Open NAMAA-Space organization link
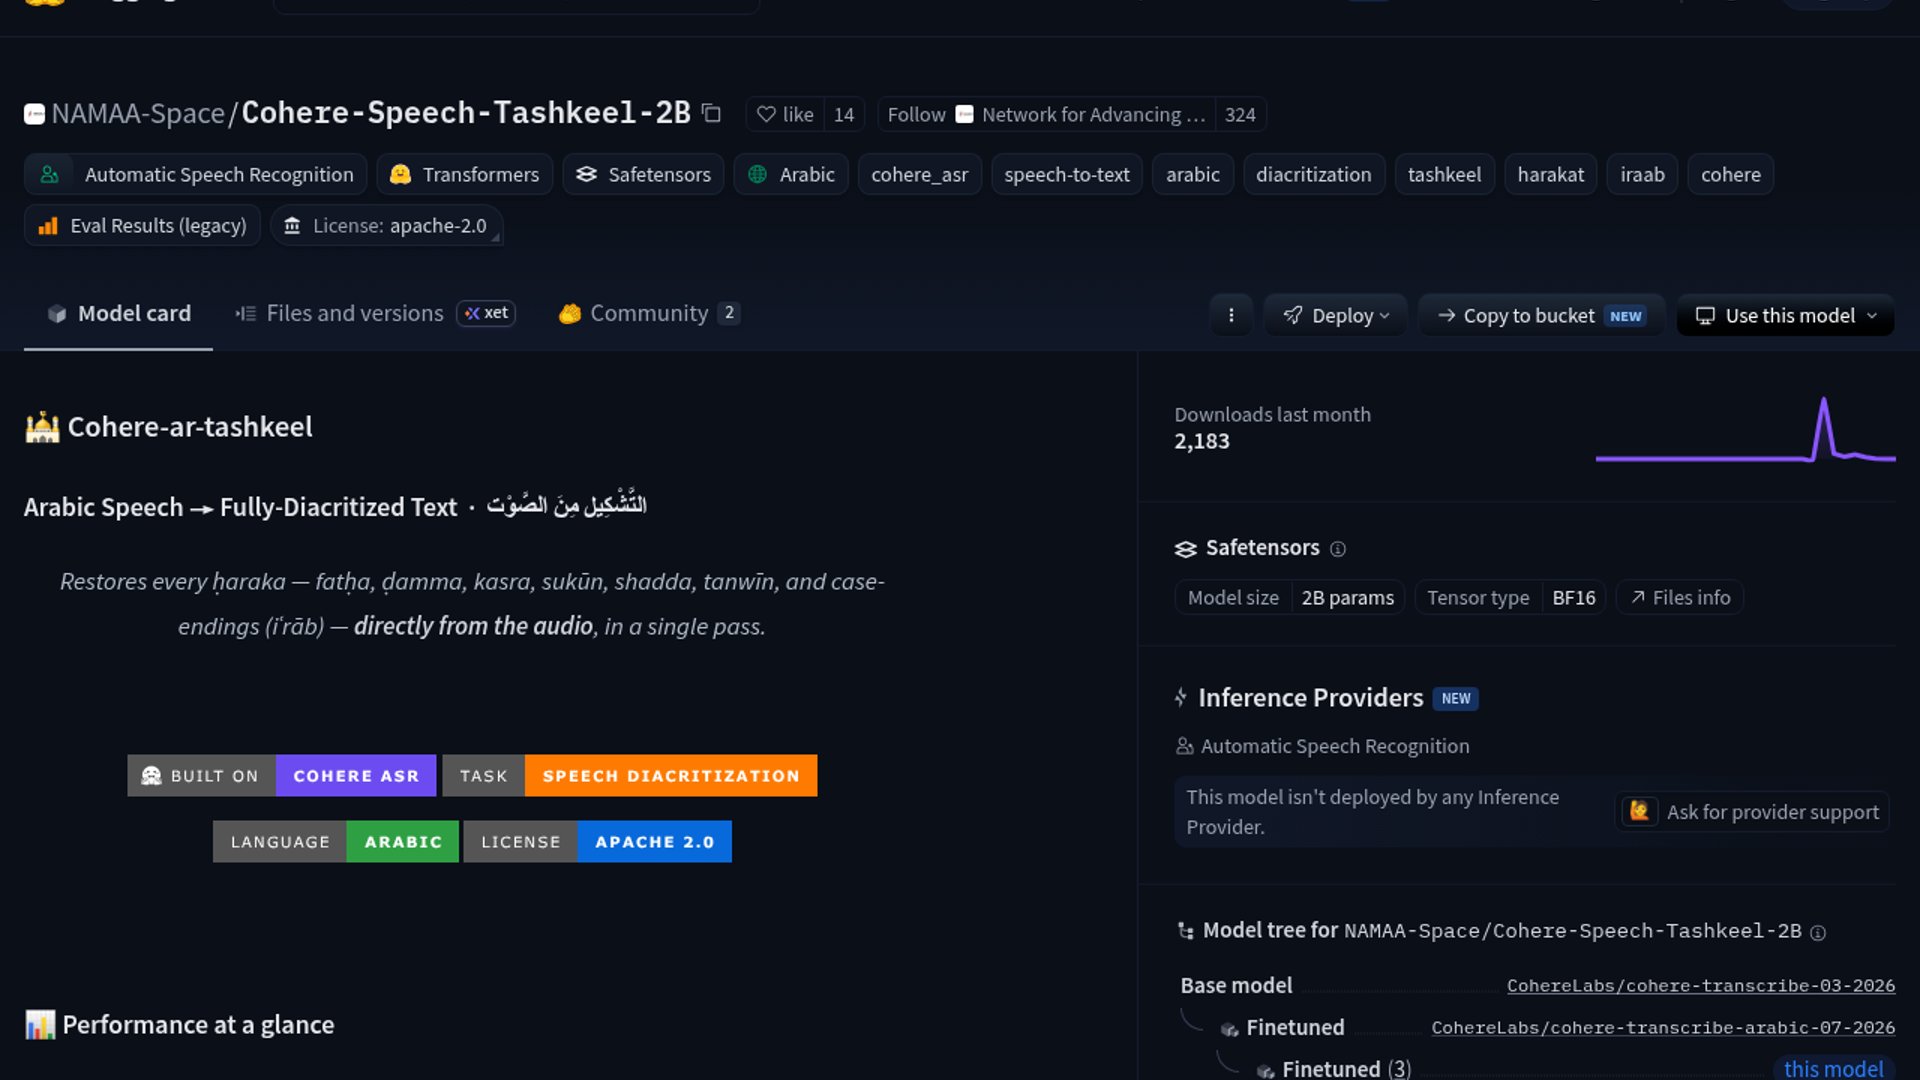This screenshot has height=1080, width=1920. 138,113
